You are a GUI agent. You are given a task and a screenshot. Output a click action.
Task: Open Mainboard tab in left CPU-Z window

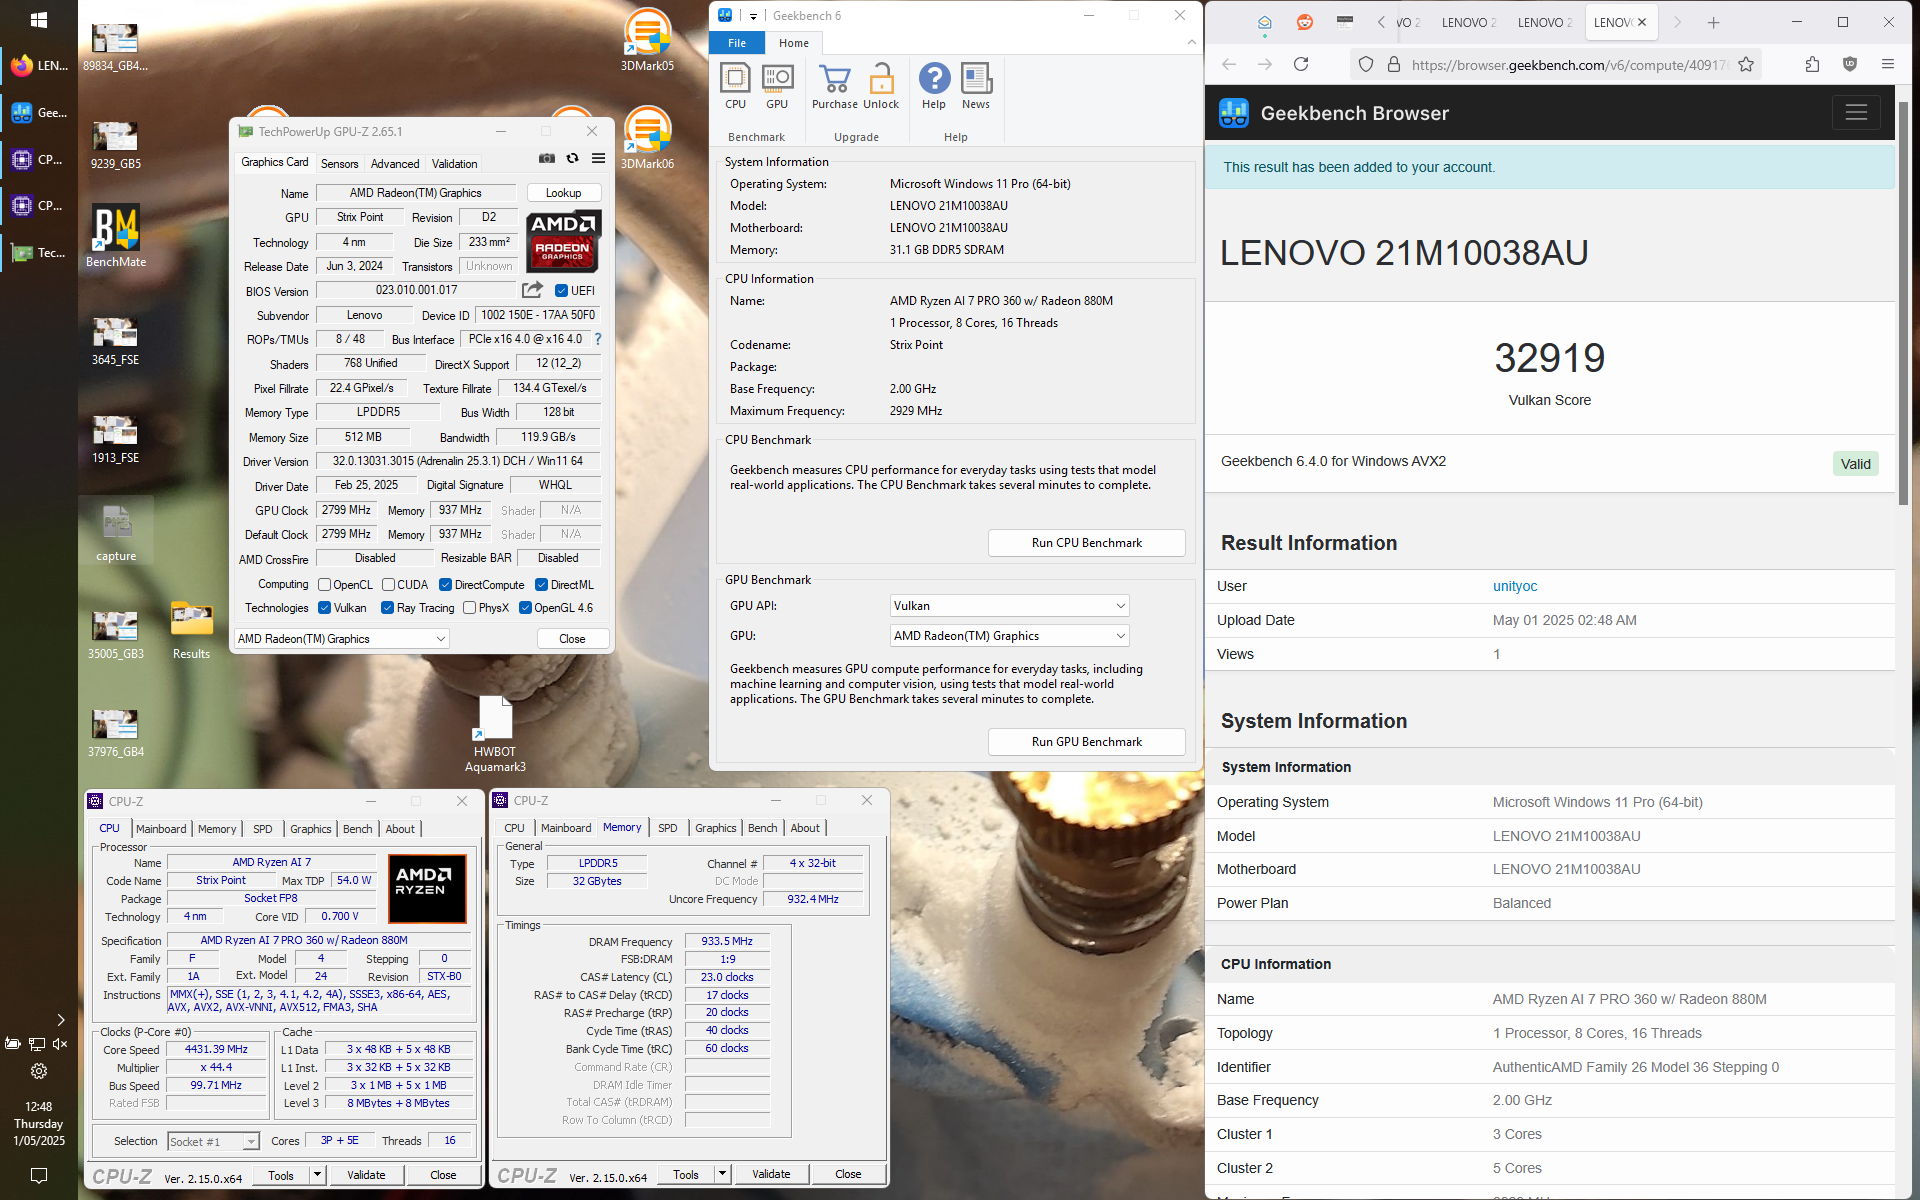(161, 829)
